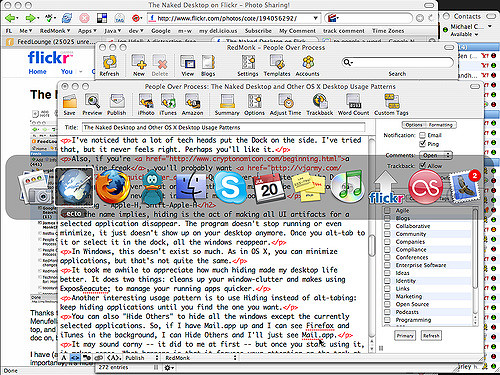Image resolution: width=500 pixels, height=375 pixels.
Task: Check the Open Source category checkbox
Action: pos(387,304)
